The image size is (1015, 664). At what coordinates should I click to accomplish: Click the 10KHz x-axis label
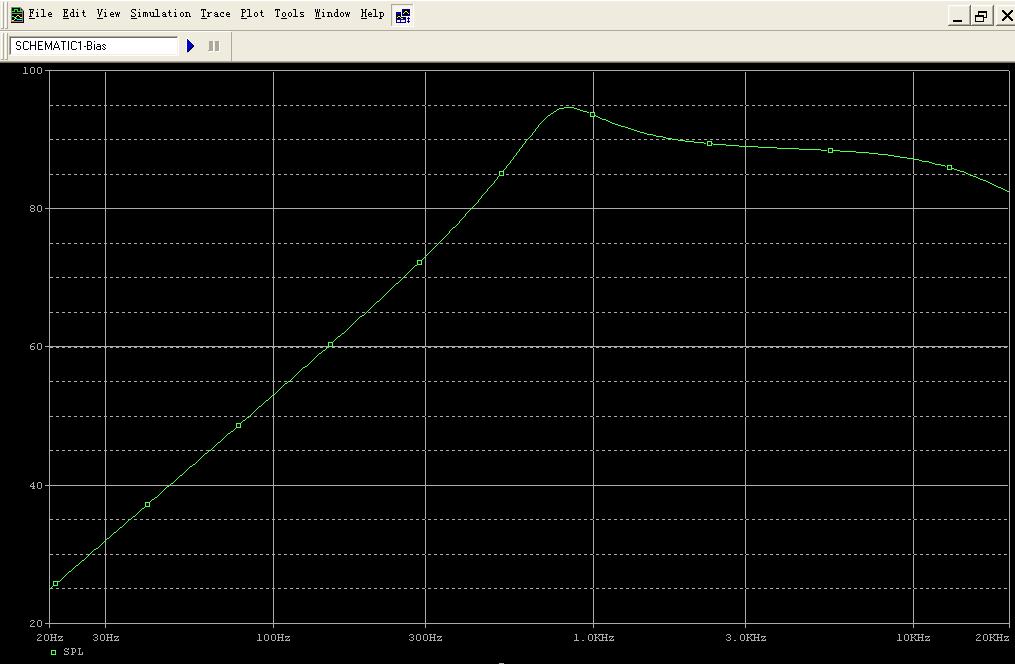pyautogui.click(x=913, y=637)
